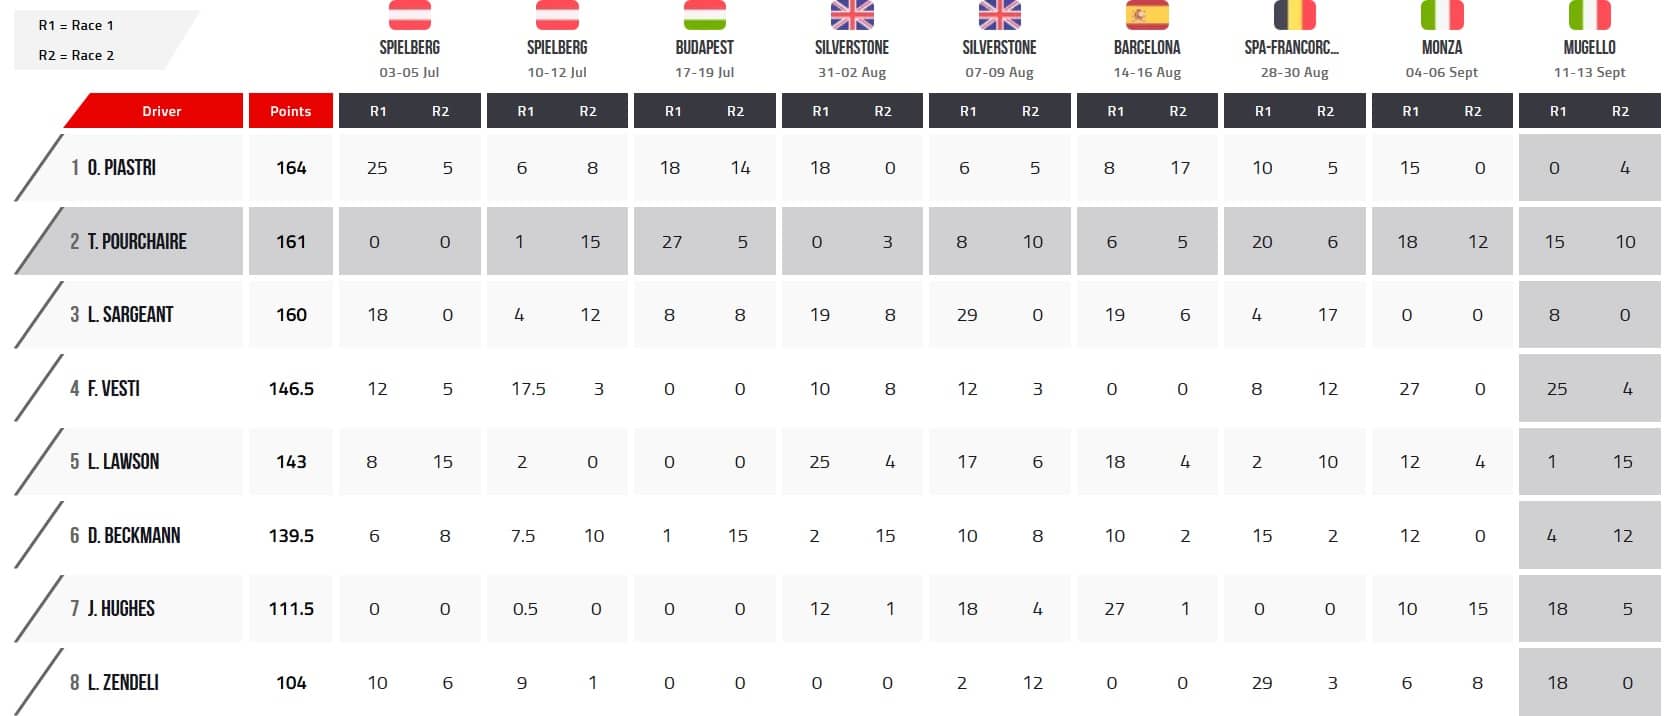The image size is (1664, 716).
Task: Click the R1 header under Barcelona
Action: tap(1116, 111)
